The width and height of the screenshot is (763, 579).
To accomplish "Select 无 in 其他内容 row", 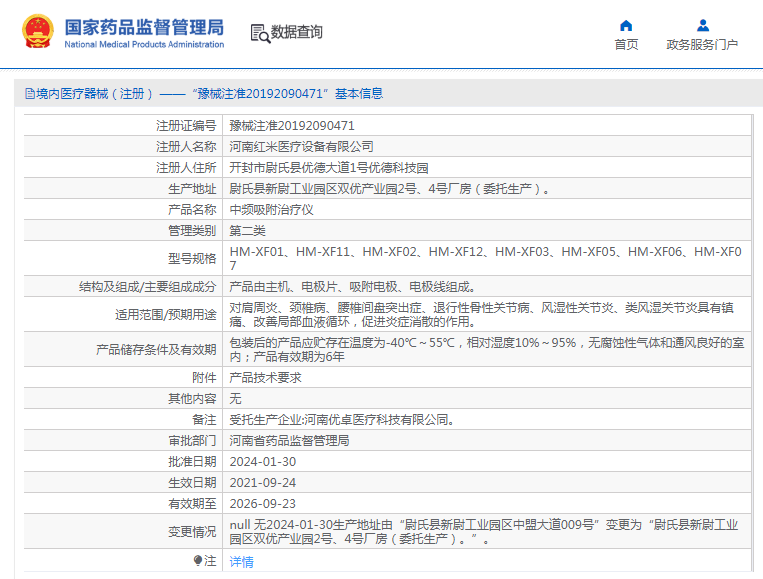I will [235, 398].
